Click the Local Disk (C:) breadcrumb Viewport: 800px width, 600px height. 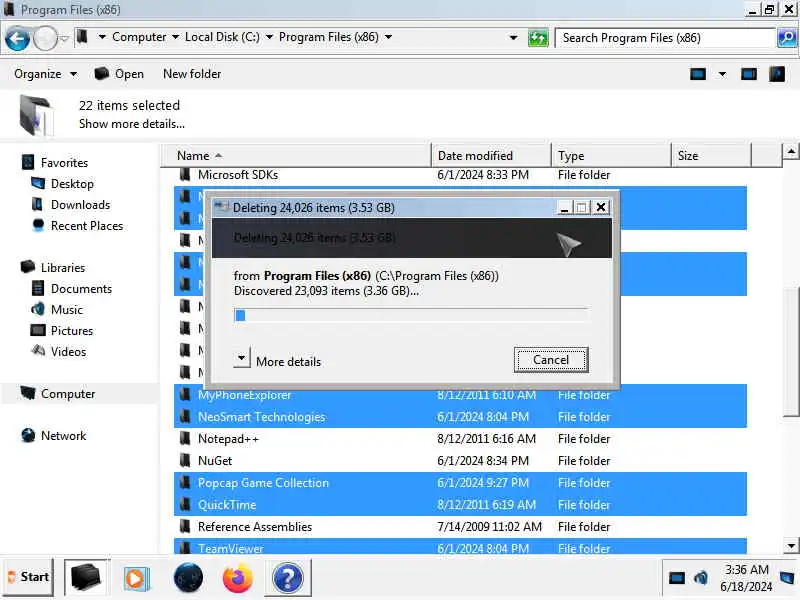click(x=222, y=37)
